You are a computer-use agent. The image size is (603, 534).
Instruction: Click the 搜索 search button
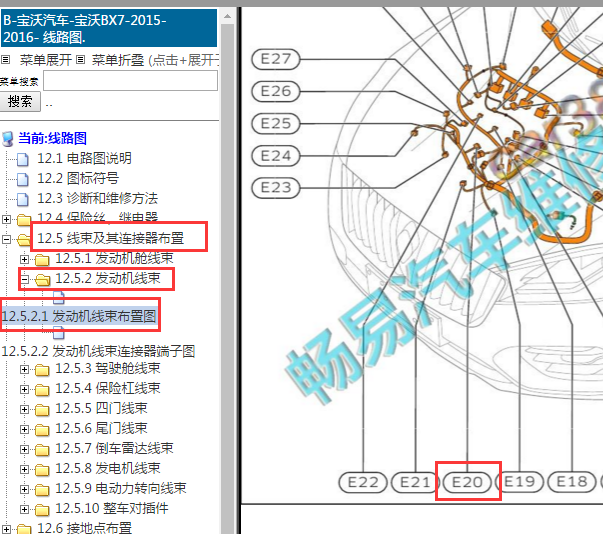click(20, 101)
